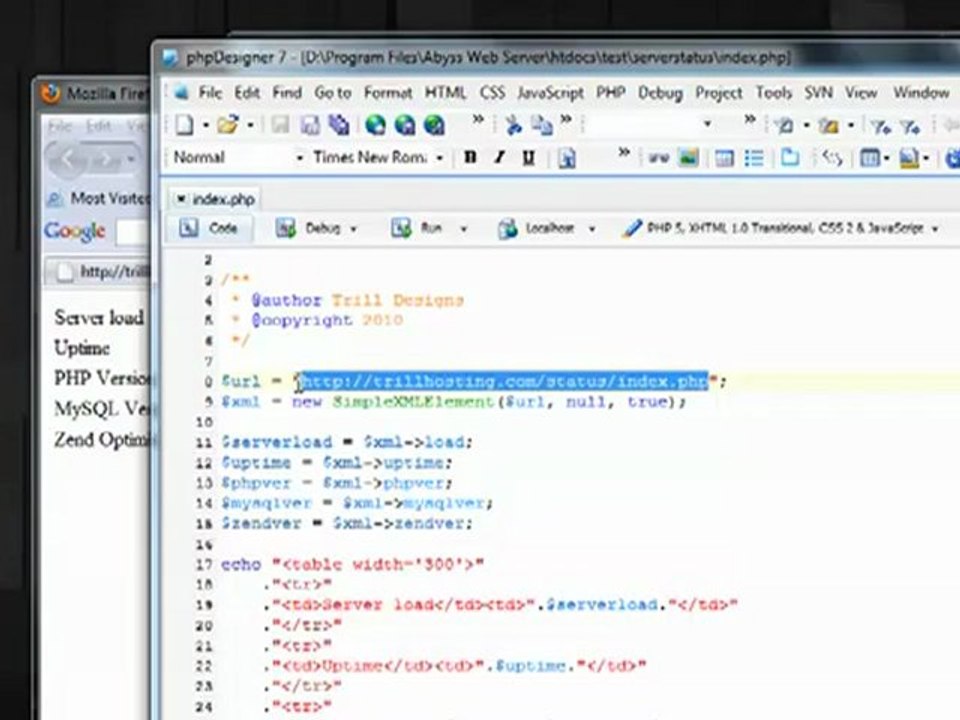Click the Firefox logo in Mozilla window
The width and height of the screenshot is (960, 720).
click(51, 93)
